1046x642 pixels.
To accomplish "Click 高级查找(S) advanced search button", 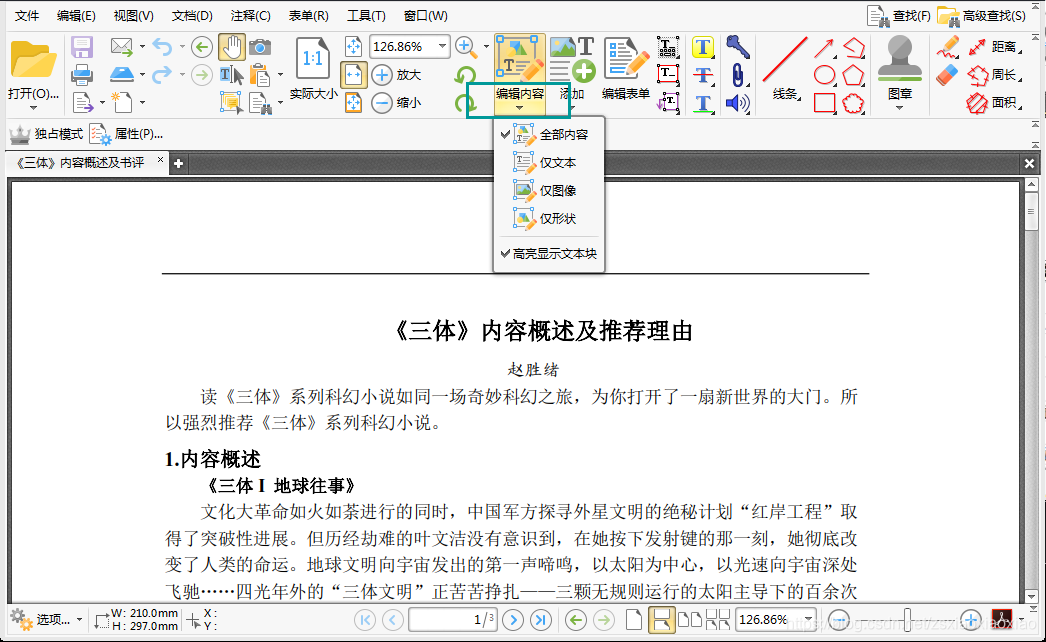I will [982, 15].
